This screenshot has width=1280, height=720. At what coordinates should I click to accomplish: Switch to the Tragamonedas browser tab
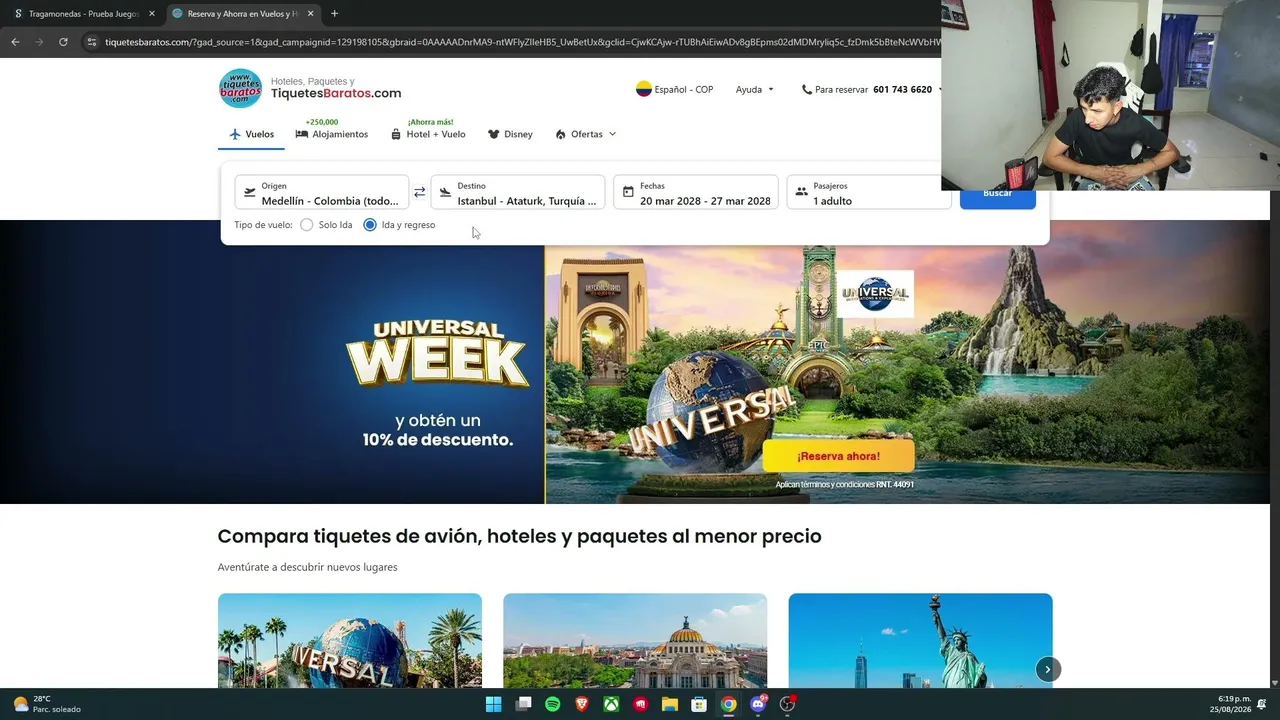83,14
